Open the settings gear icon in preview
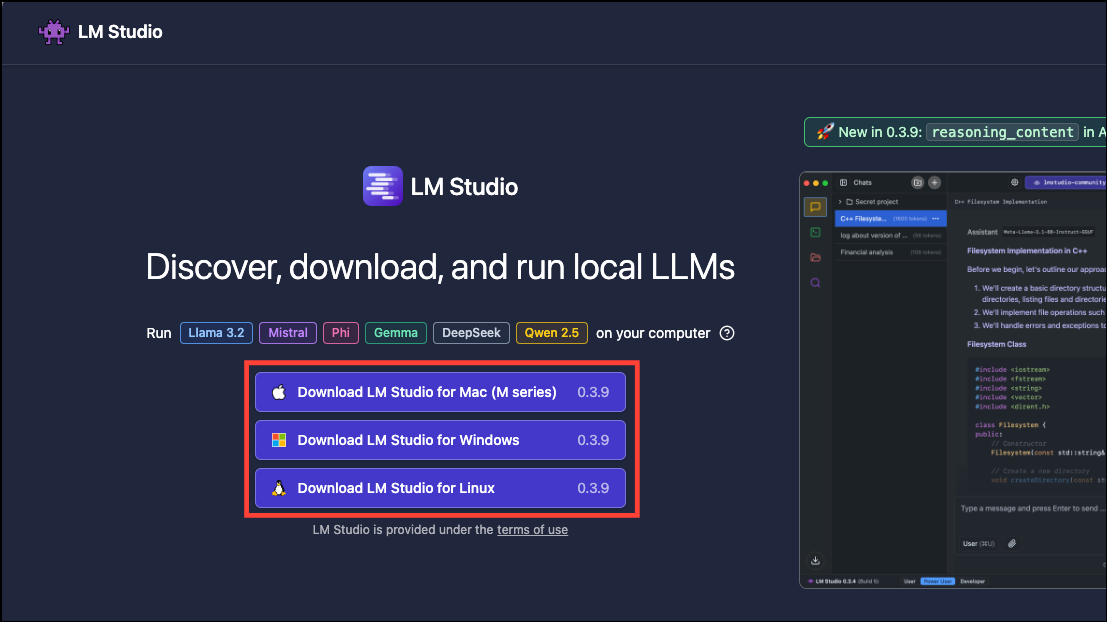 (1015, 182)
